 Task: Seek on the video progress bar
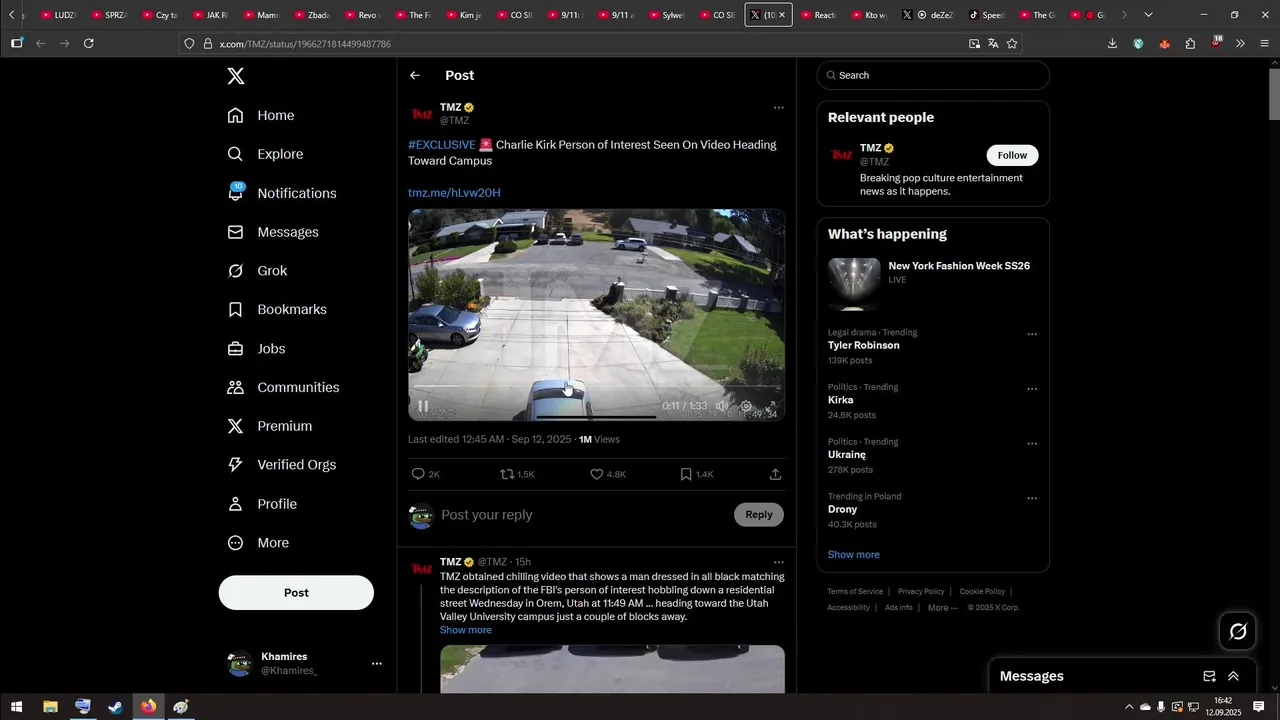click(596, 386)
